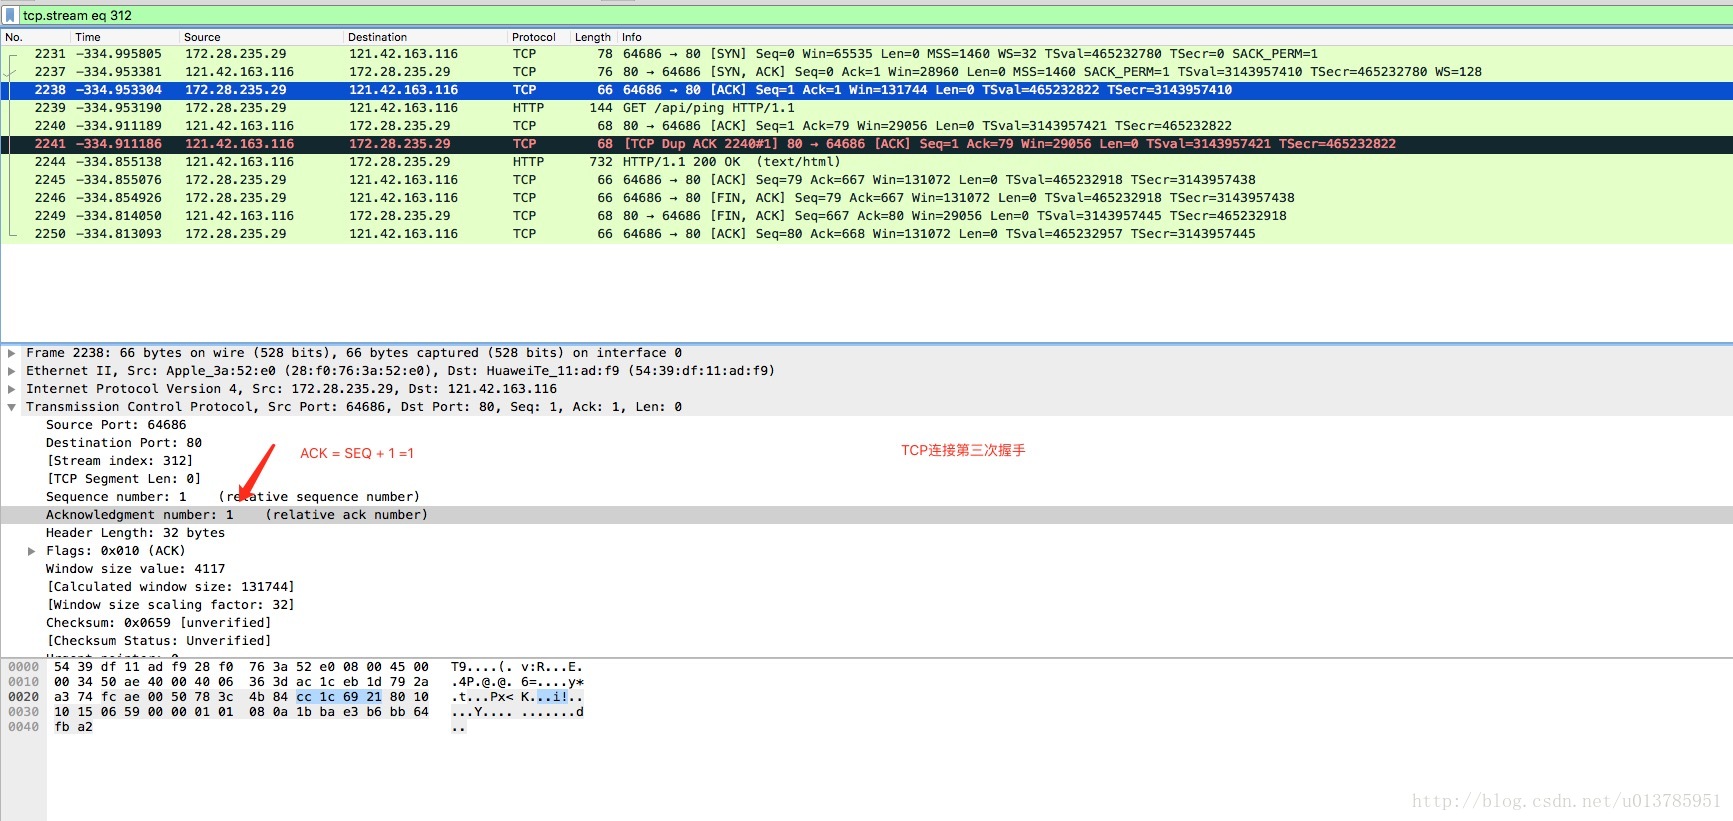Select packet 2237 SYN, ACK row
Viewport: 1733px width, 821px height.
coord(866,72)
